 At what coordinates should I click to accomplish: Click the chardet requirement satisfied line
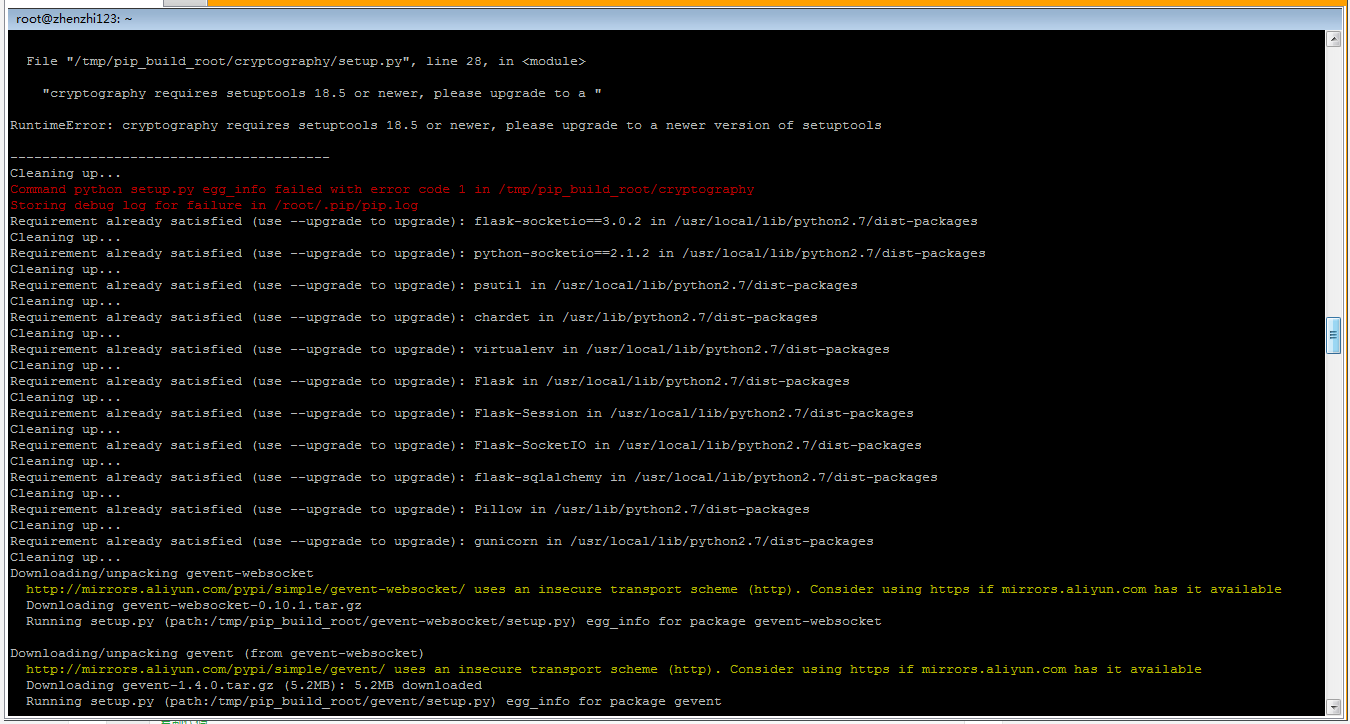pos(414,318)
